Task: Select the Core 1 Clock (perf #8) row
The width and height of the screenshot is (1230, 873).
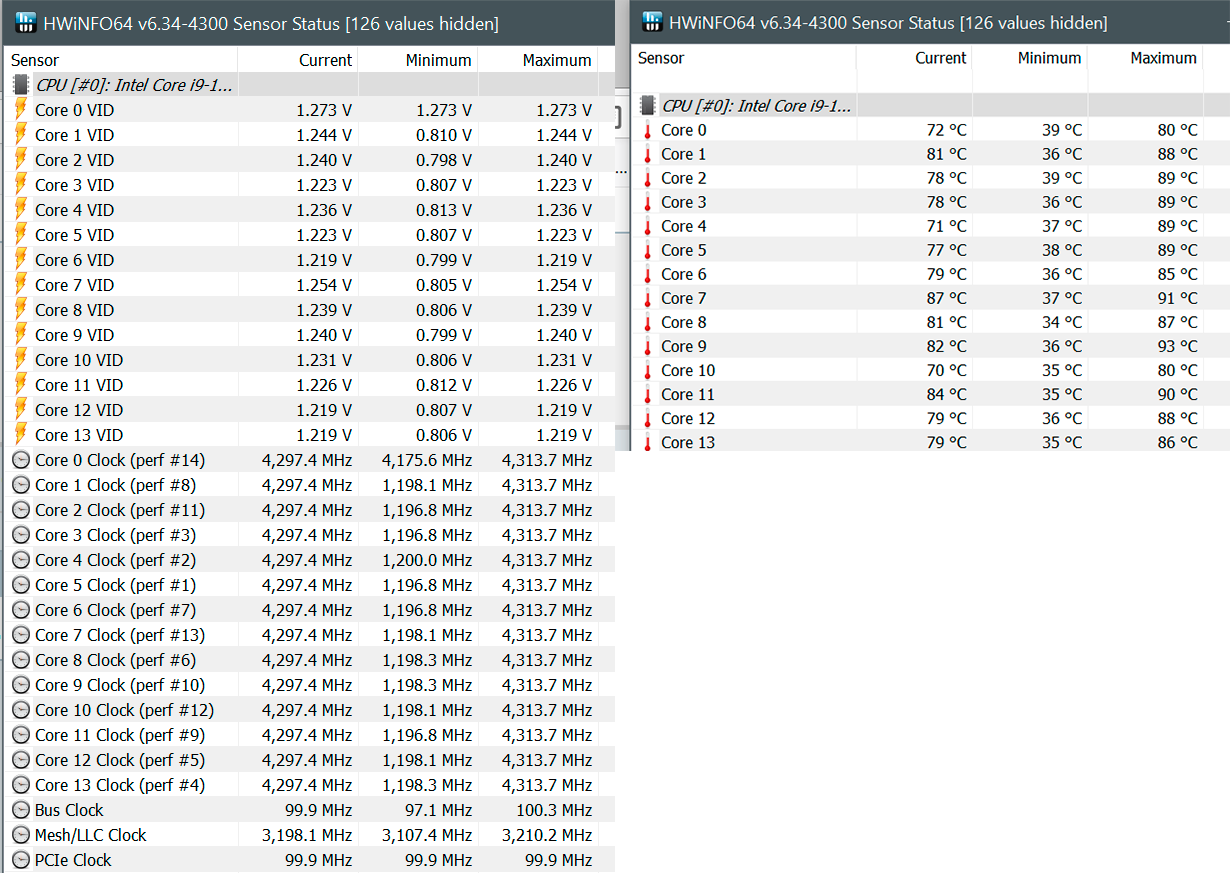Action: click(x=309, y=485)
